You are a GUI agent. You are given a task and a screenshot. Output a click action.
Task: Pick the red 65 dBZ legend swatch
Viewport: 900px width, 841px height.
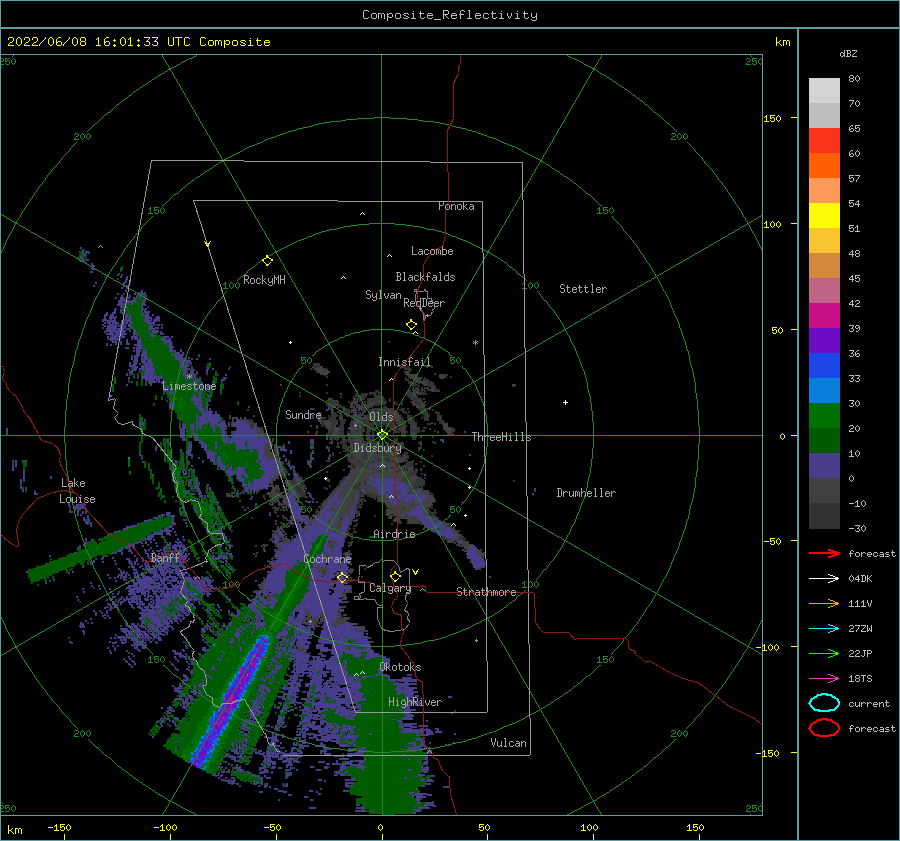pos(824,141)
